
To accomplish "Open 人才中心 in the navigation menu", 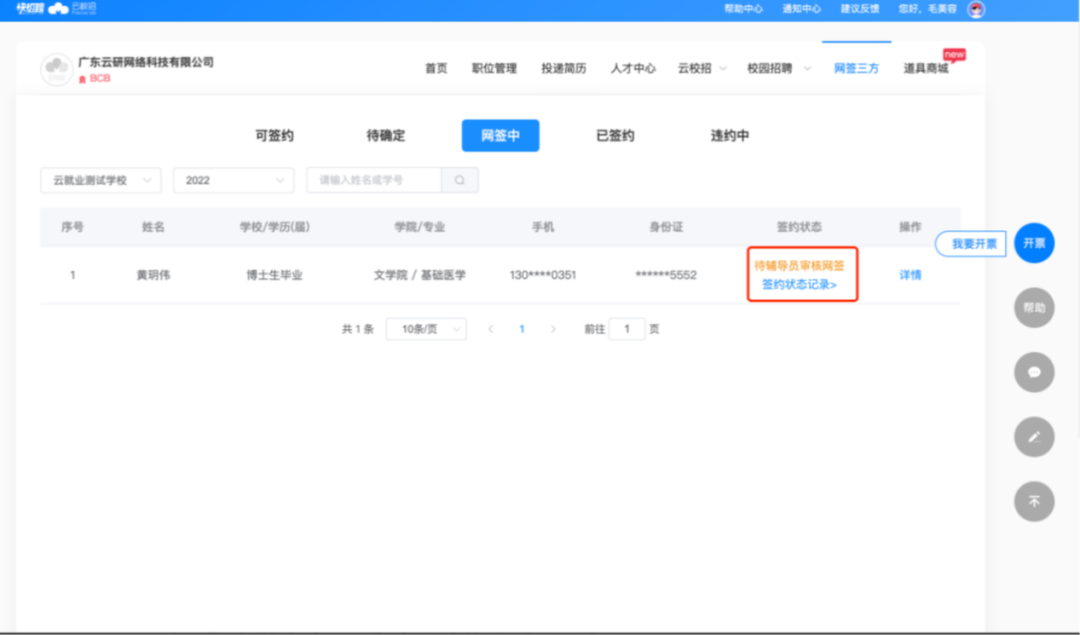I will [633, 69].
